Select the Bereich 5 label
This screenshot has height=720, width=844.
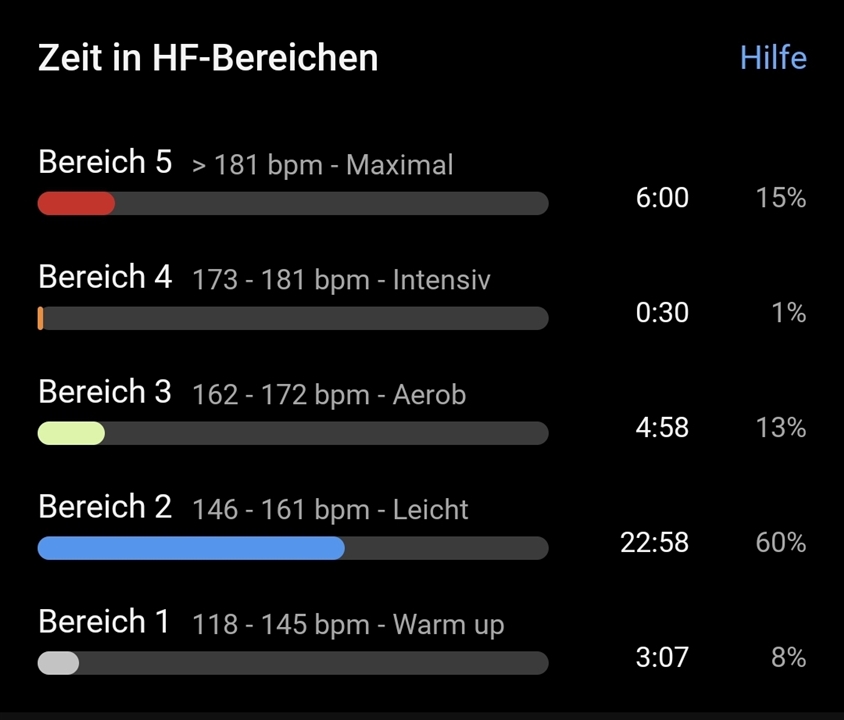(105, 162)
